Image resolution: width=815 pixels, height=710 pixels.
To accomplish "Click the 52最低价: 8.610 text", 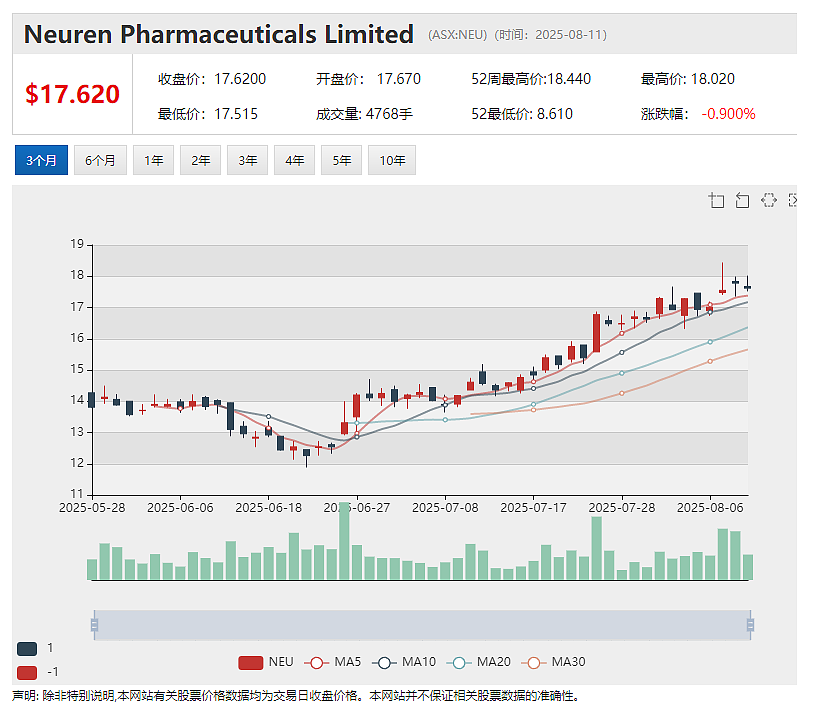I will (x=522, y=114).
